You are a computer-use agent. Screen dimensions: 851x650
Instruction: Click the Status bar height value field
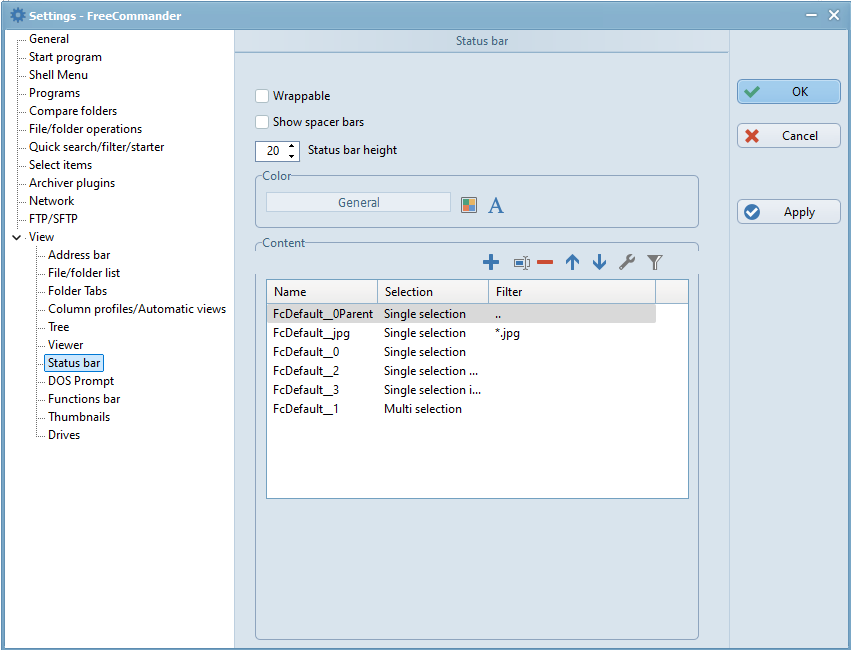pos(271,151)
